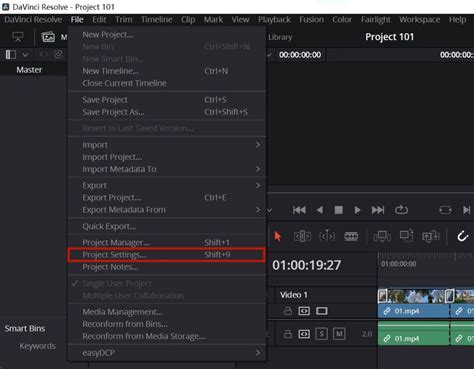Viewport: 474px width, 369px height.
Task: Open the Color menu
Action: (342, 20)
